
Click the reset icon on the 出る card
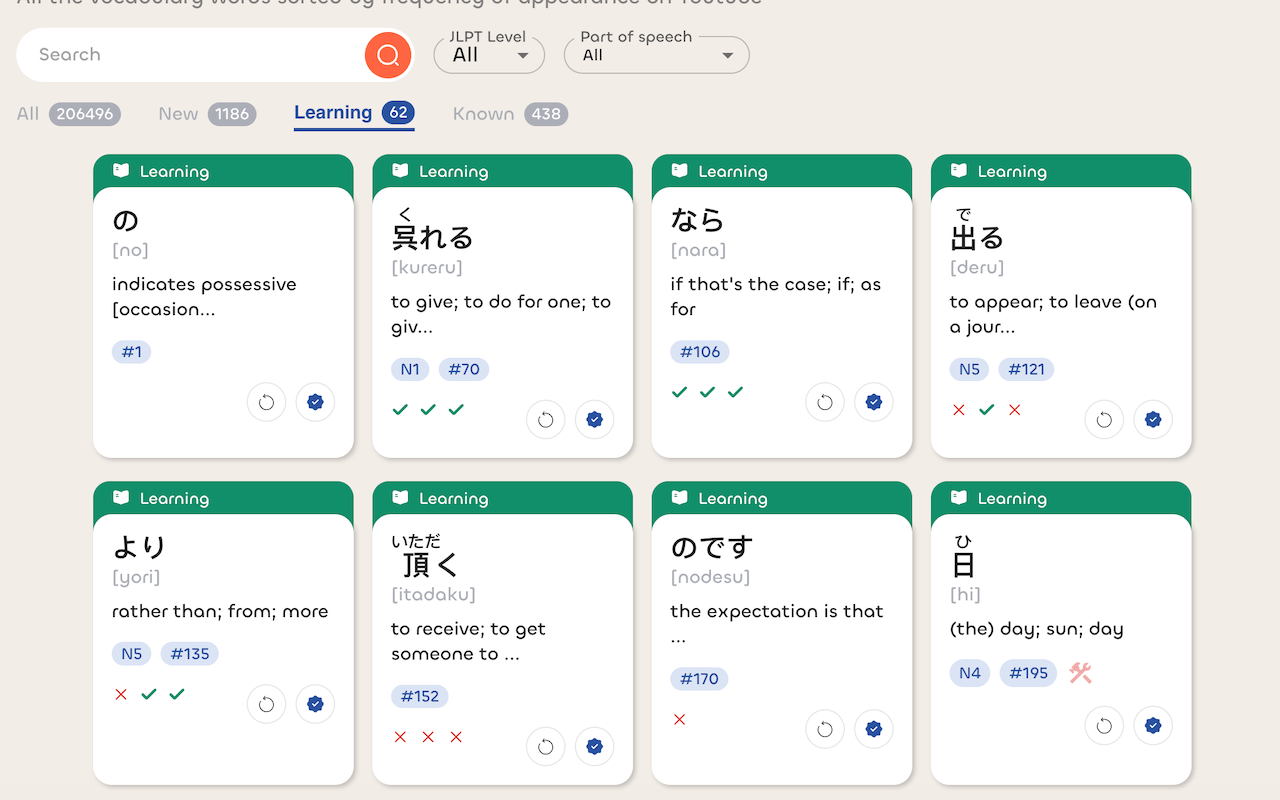[x=1104, y=419]
